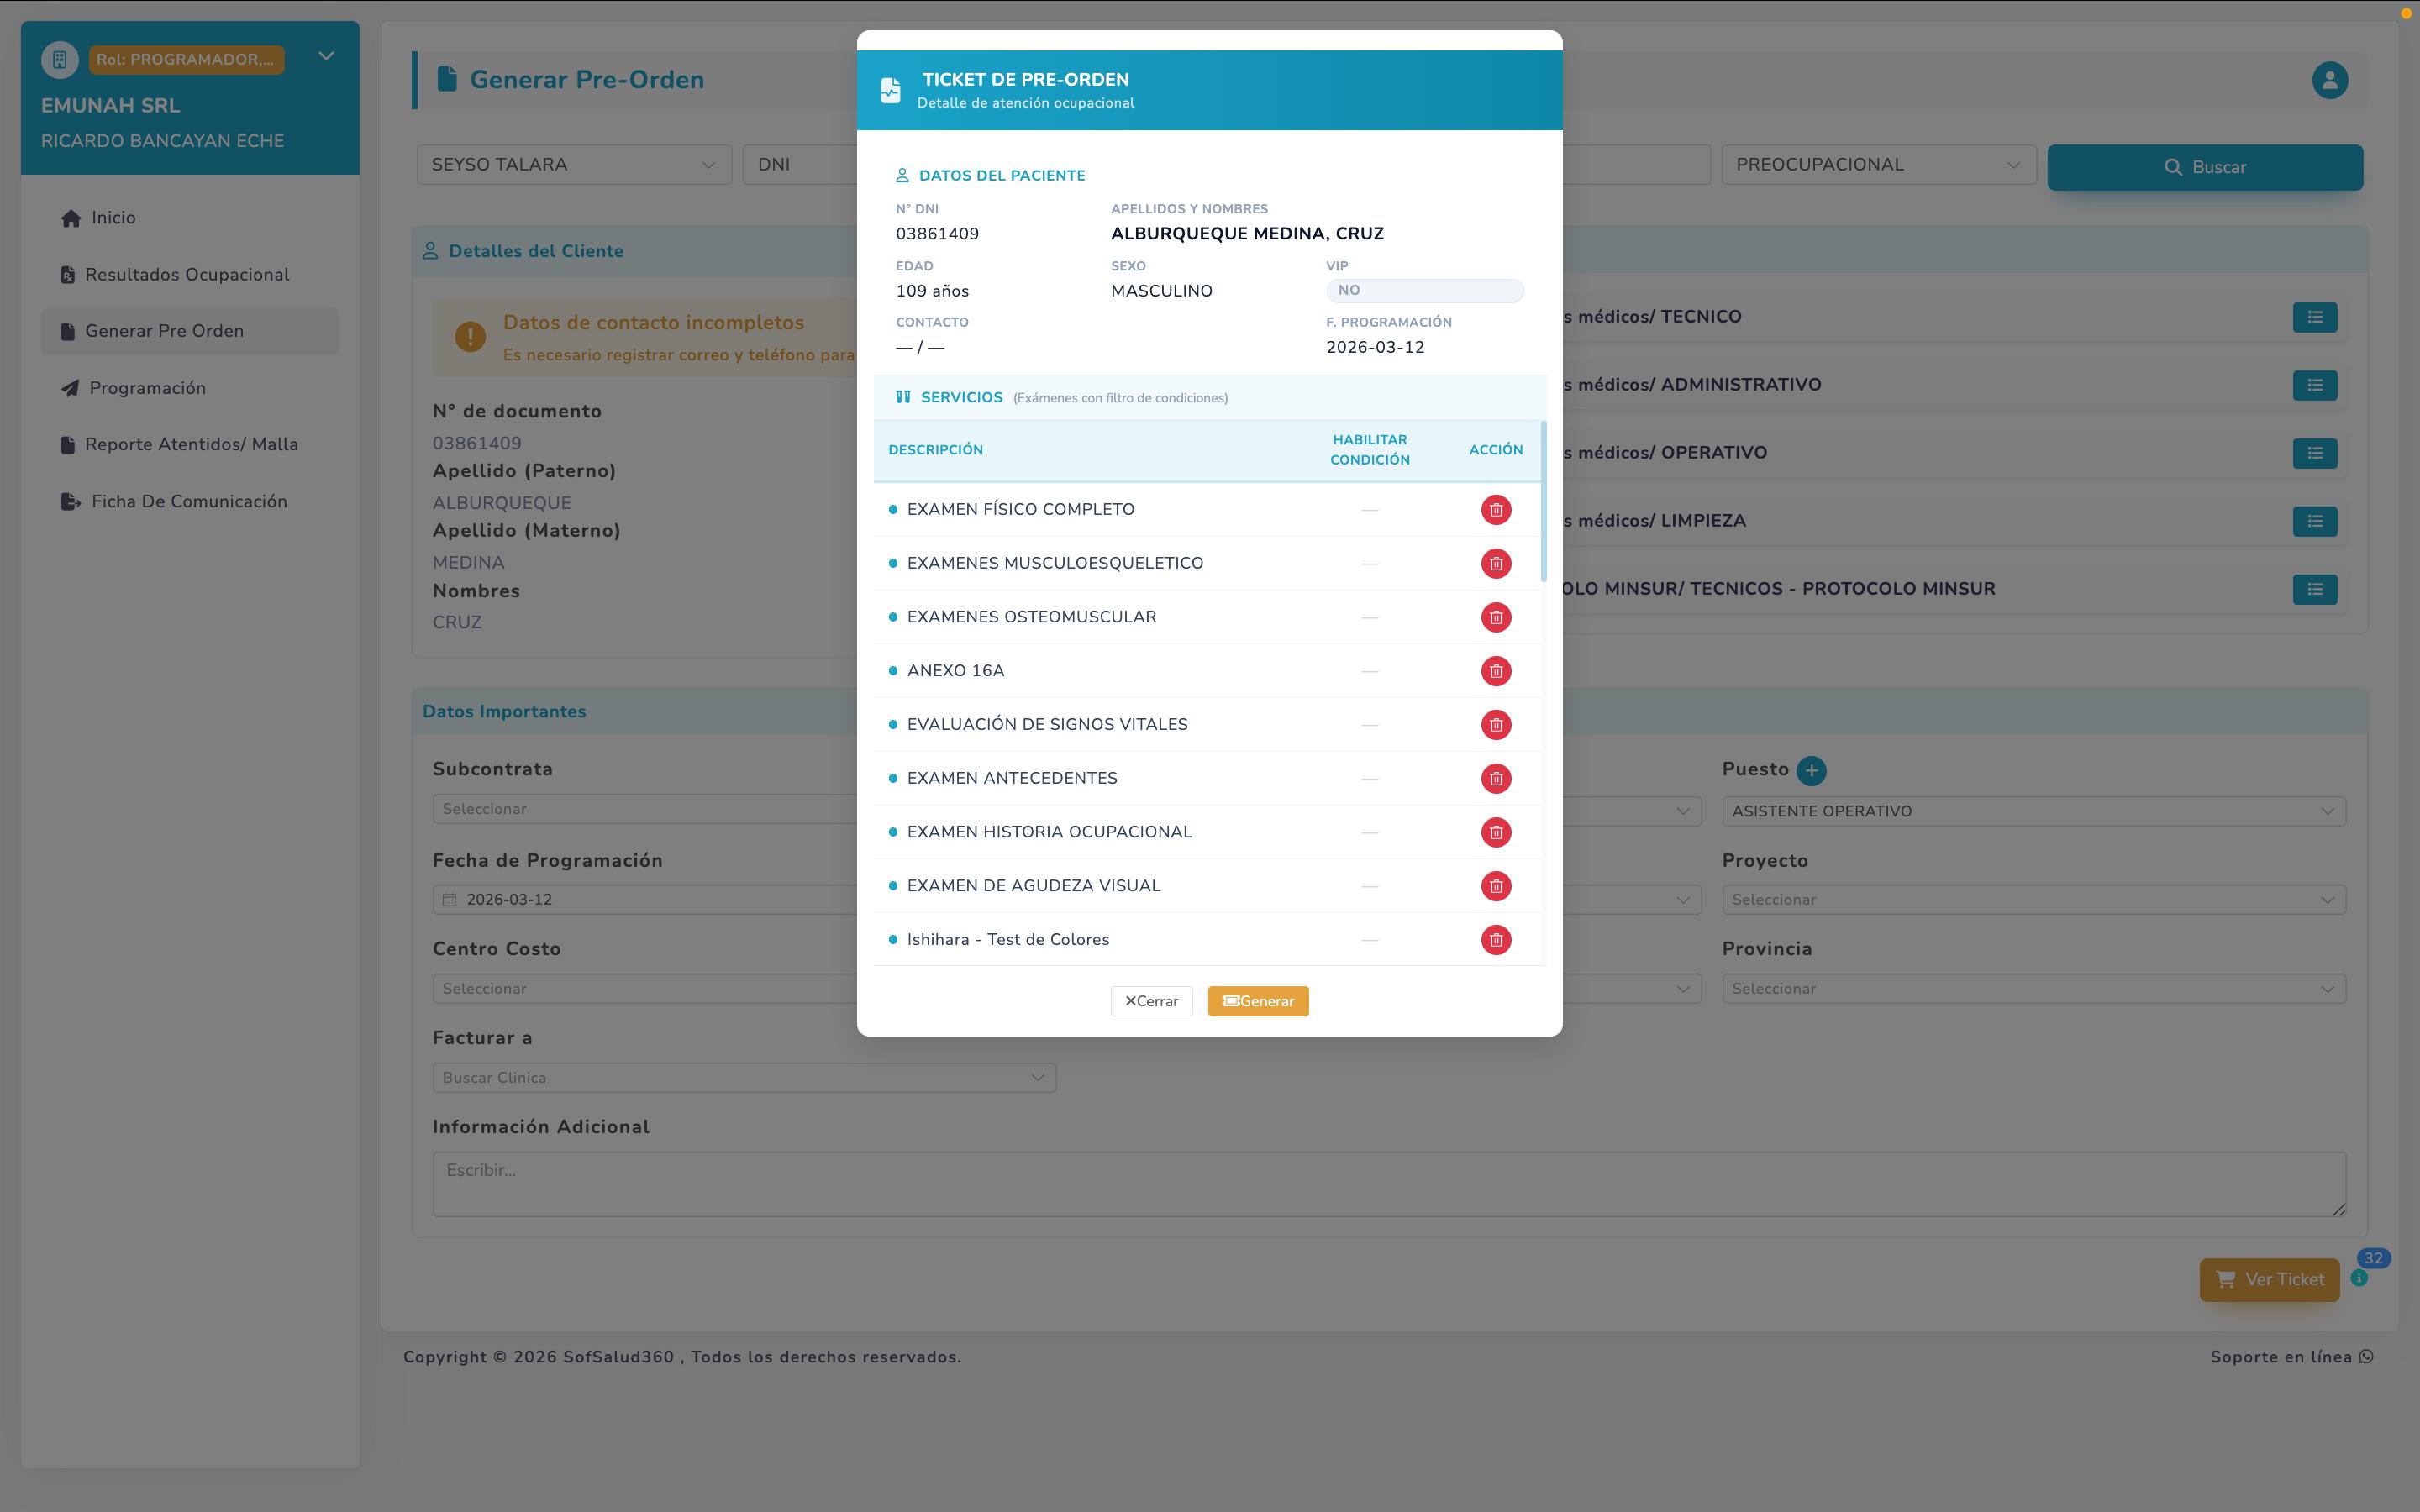
Task: Add new Puesto with plus icon
Action: click(1811, 770)
